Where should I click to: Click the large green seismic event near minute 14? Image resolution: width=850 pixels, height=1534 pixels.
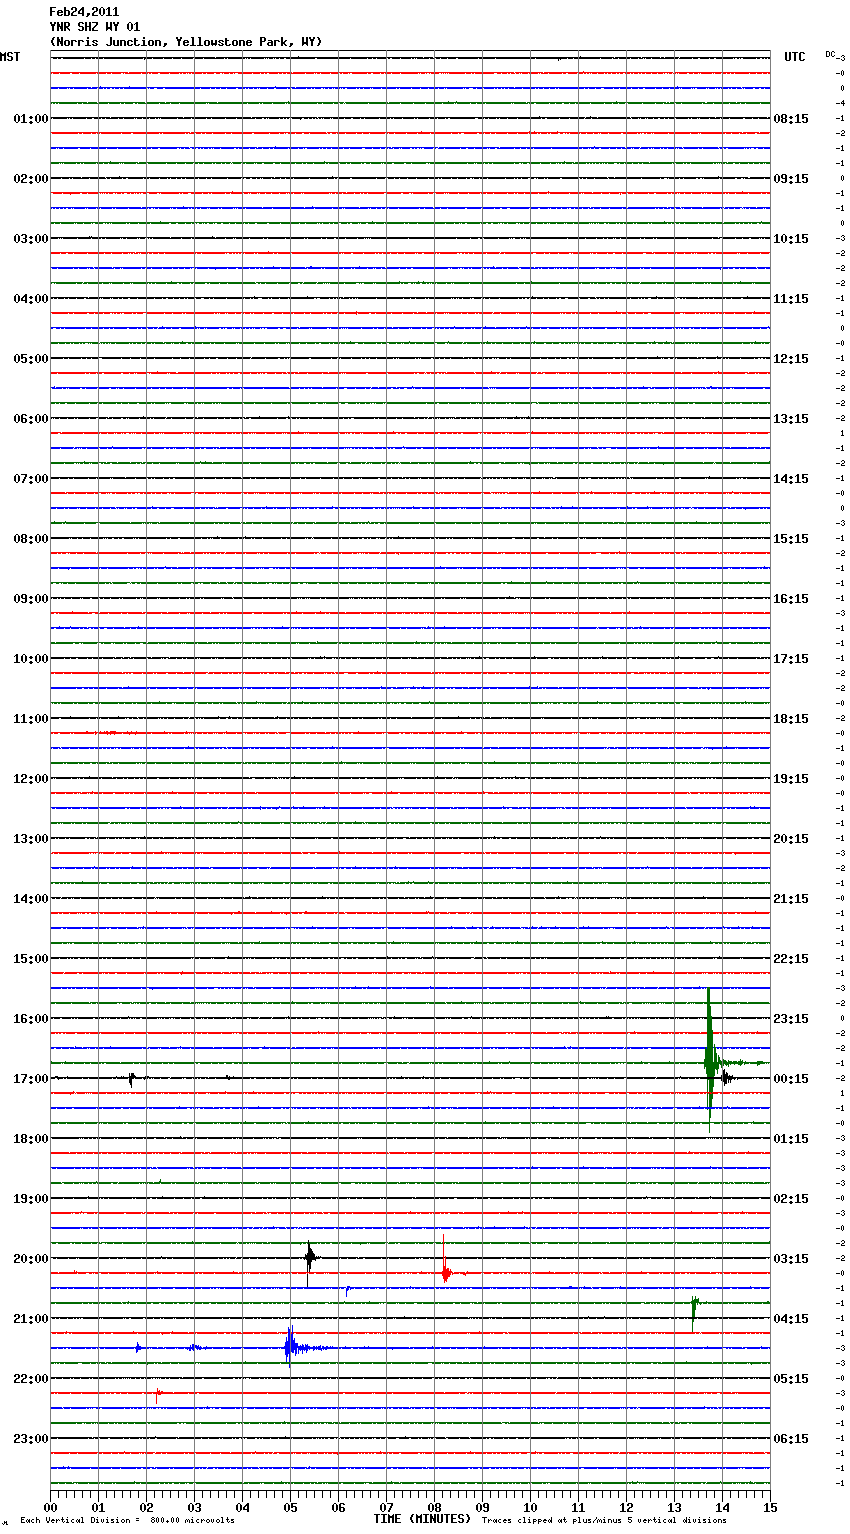[x=710, y=1060]
